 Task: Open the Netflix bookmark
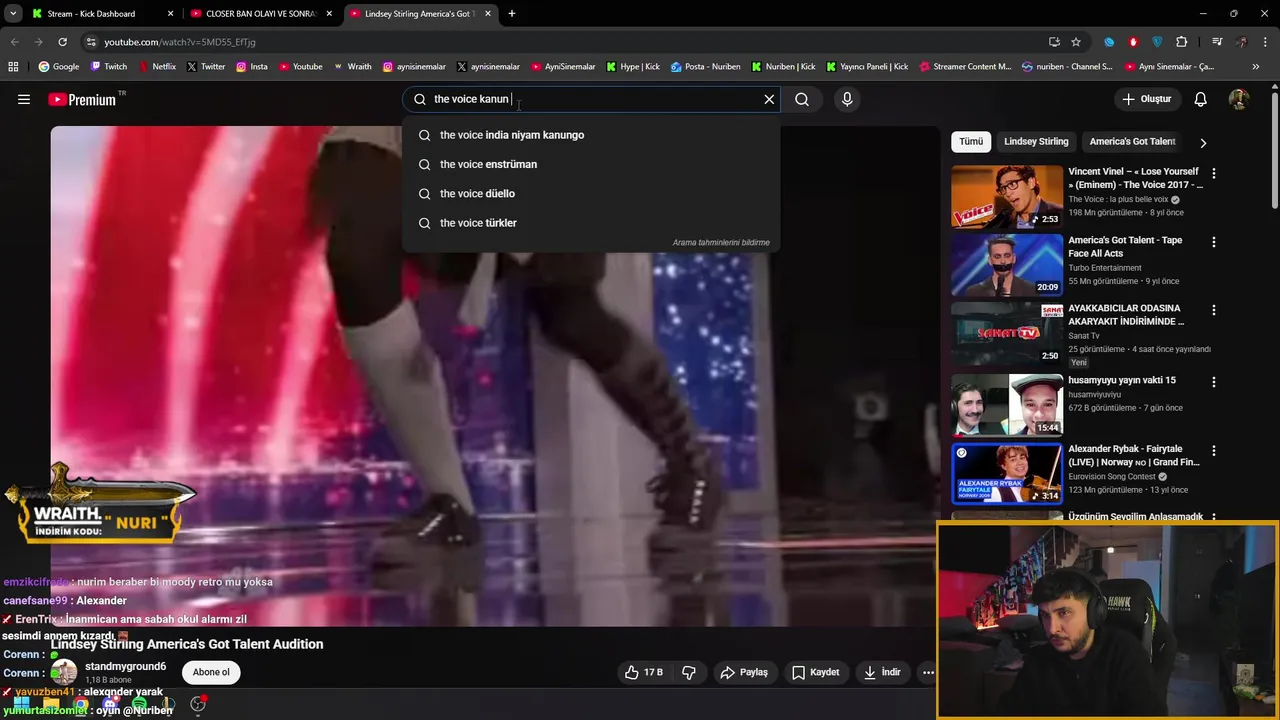pyautogui.click(x=157, y=67)
